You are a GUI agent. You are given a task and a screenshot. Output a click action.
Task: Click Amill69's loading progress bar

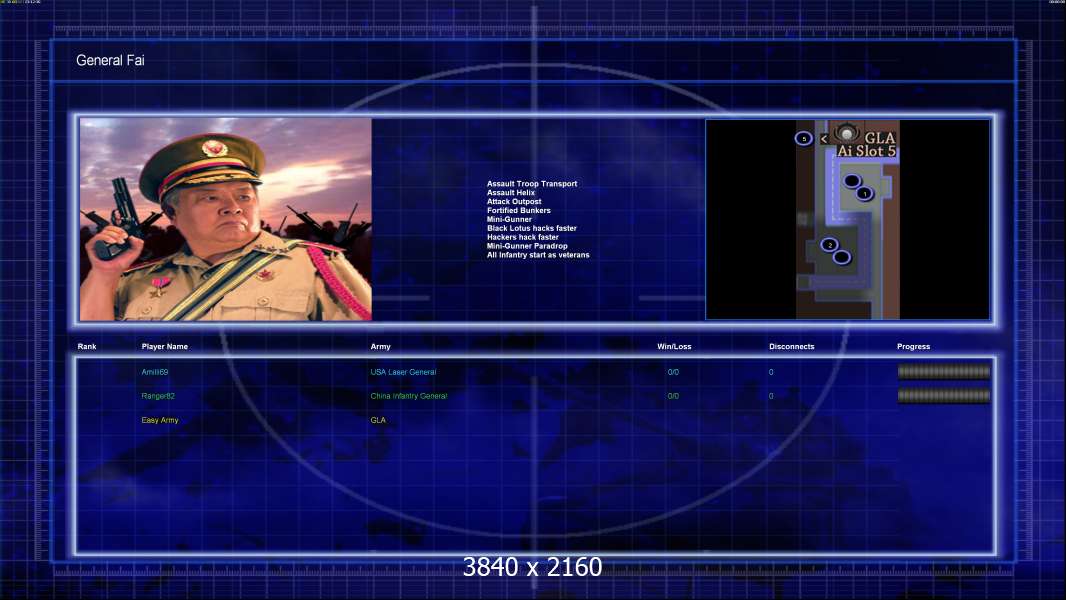point(944,372)
